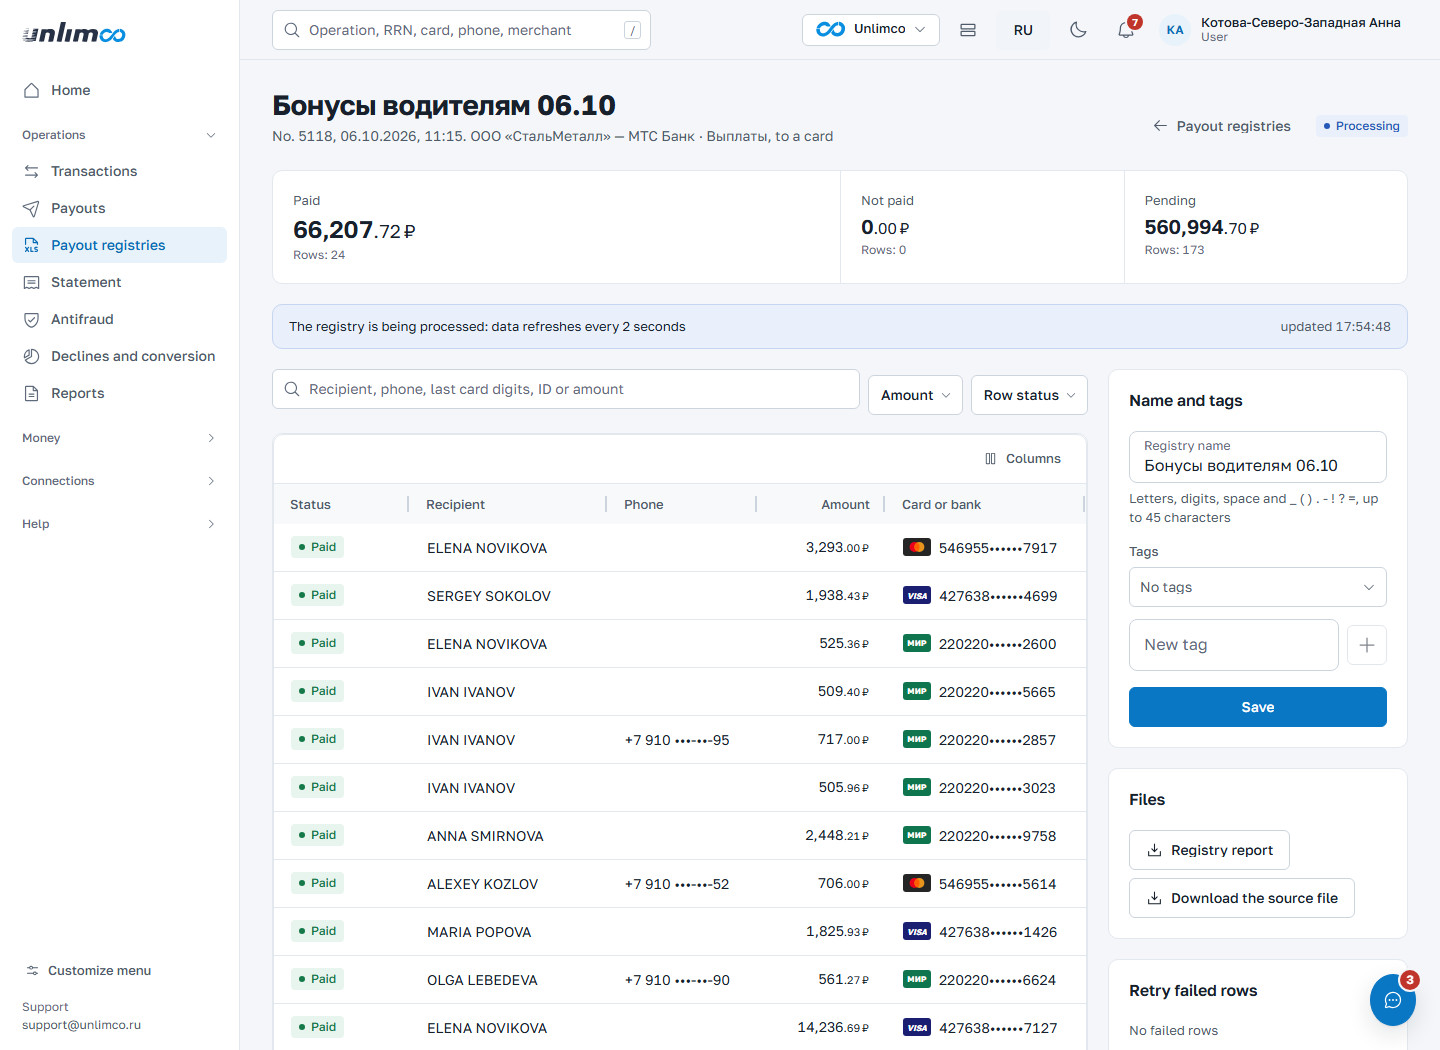Click the KA user avatar
The height and width of the screenshot is (1050, 1440).
point(1175,30)
